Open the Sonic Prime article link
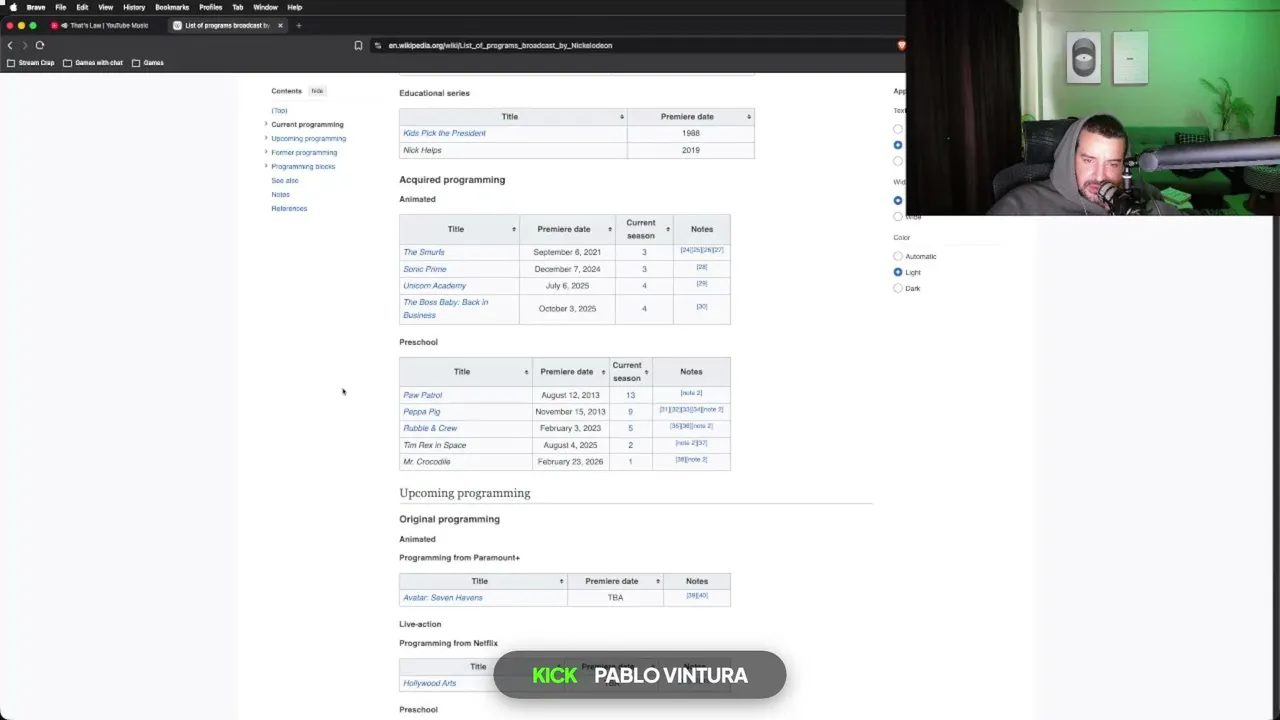Viewport: 1280px width, 720px height. click(x=425, y=269)
